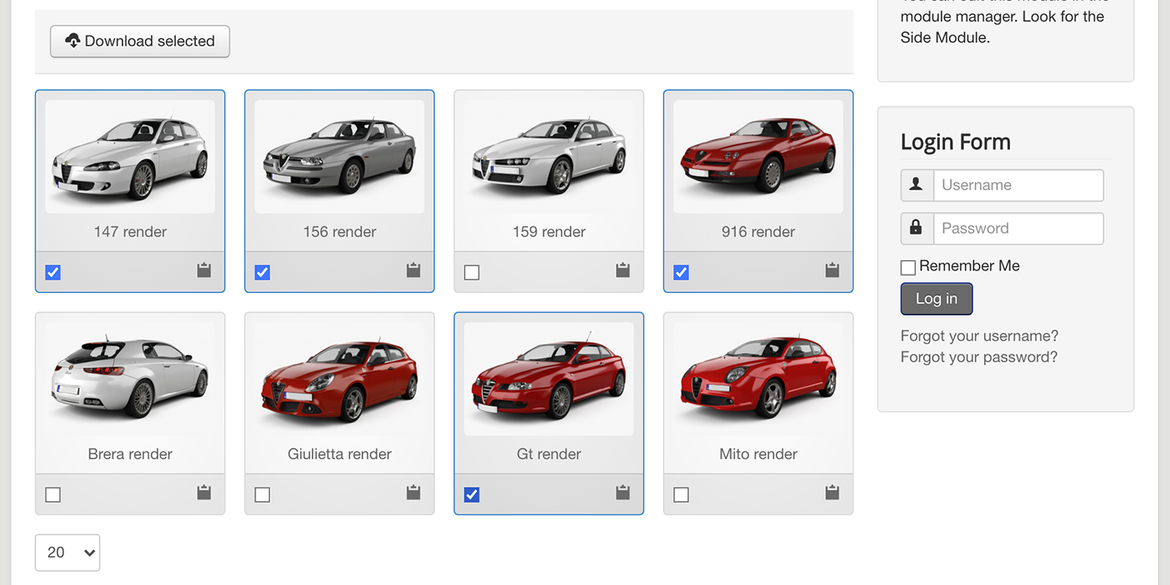Click the clipboard icon on 159 render card

pos(623,270)
